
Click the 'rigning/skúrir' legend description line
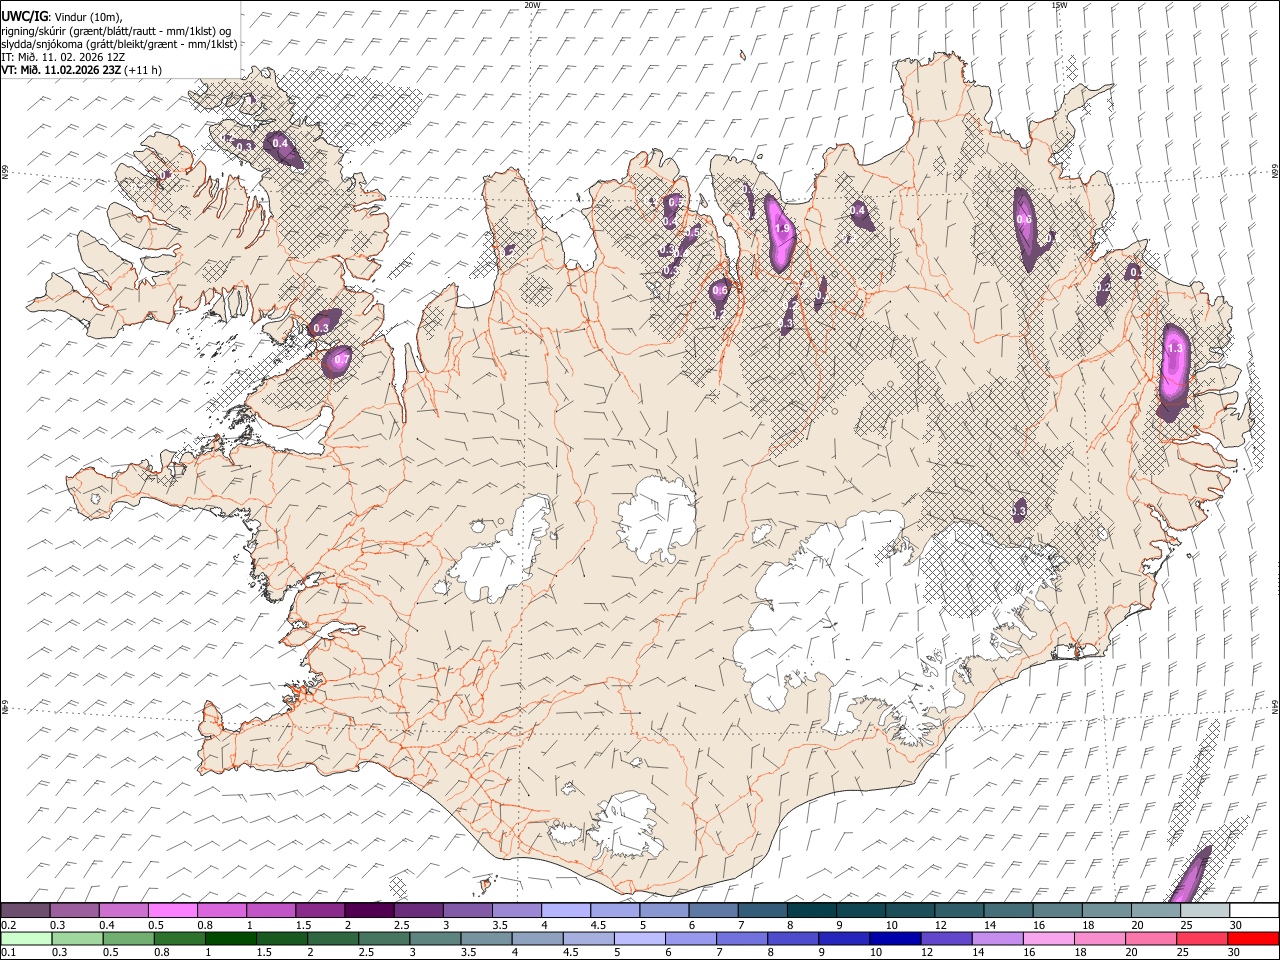click(x=116, y=31)
